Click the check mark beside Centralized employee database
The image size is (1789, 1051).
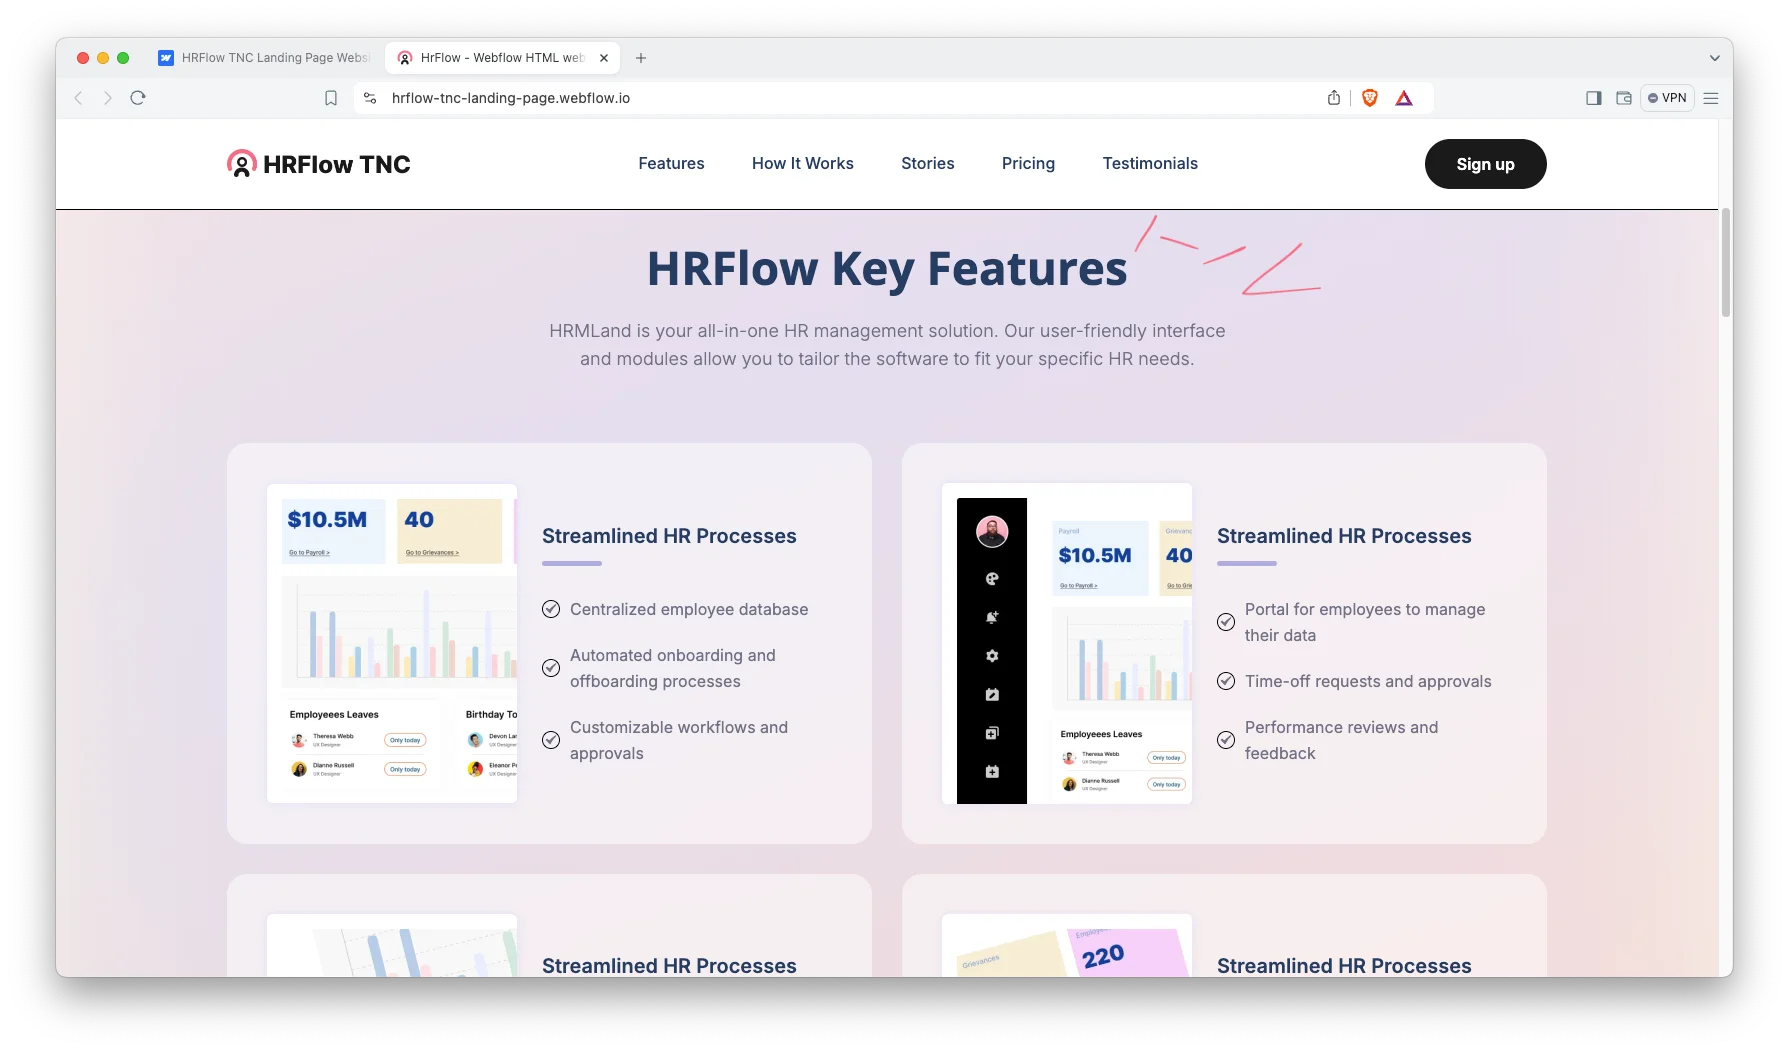click(551, 609)
